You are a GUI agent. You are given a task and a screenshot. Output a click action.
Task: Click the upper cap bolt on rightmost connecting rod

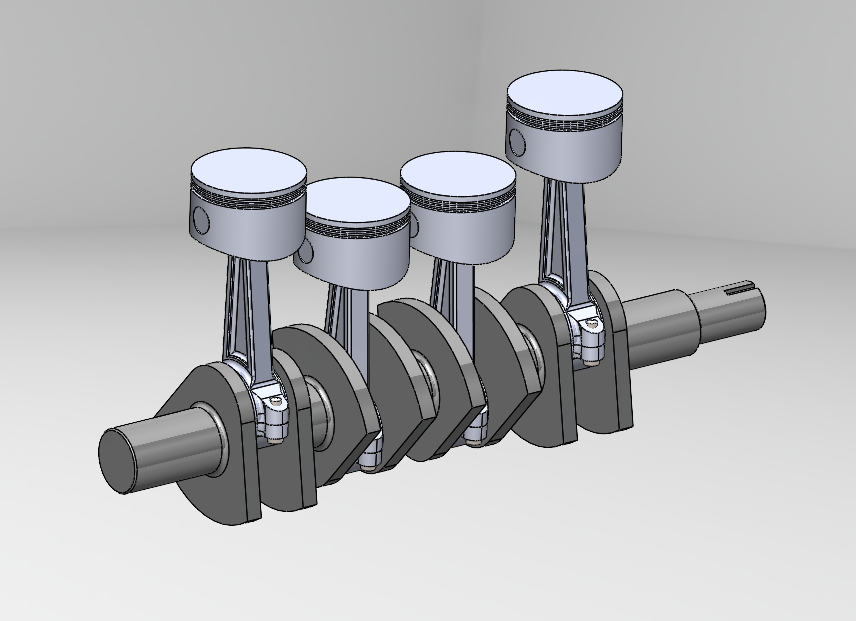(x=592, y=325)
